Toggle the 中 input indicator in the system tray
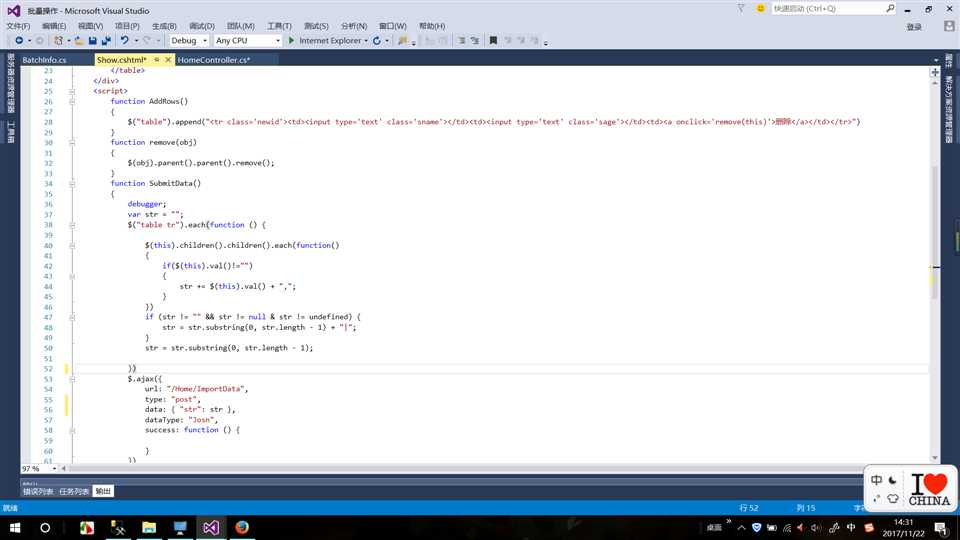This screenshot has height=540, width=960. click(x=851, y=528)
